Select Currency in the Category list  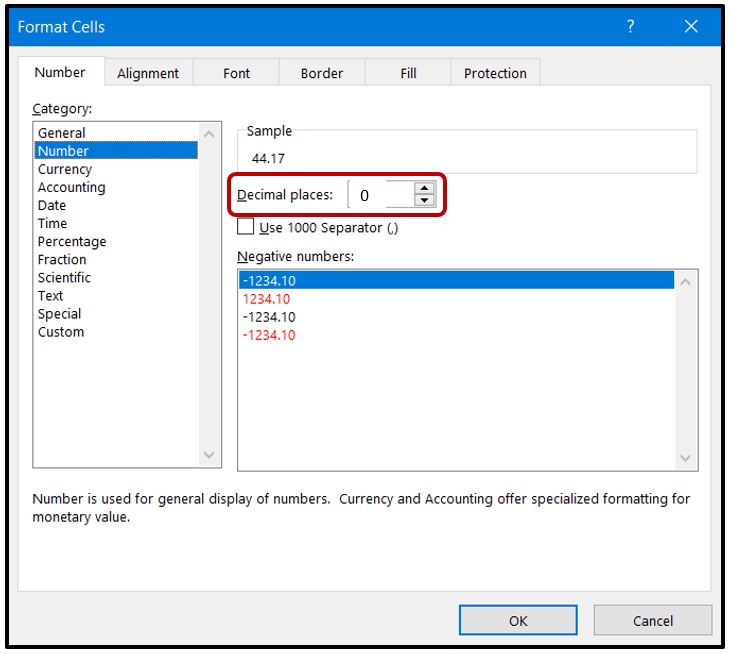65,169
